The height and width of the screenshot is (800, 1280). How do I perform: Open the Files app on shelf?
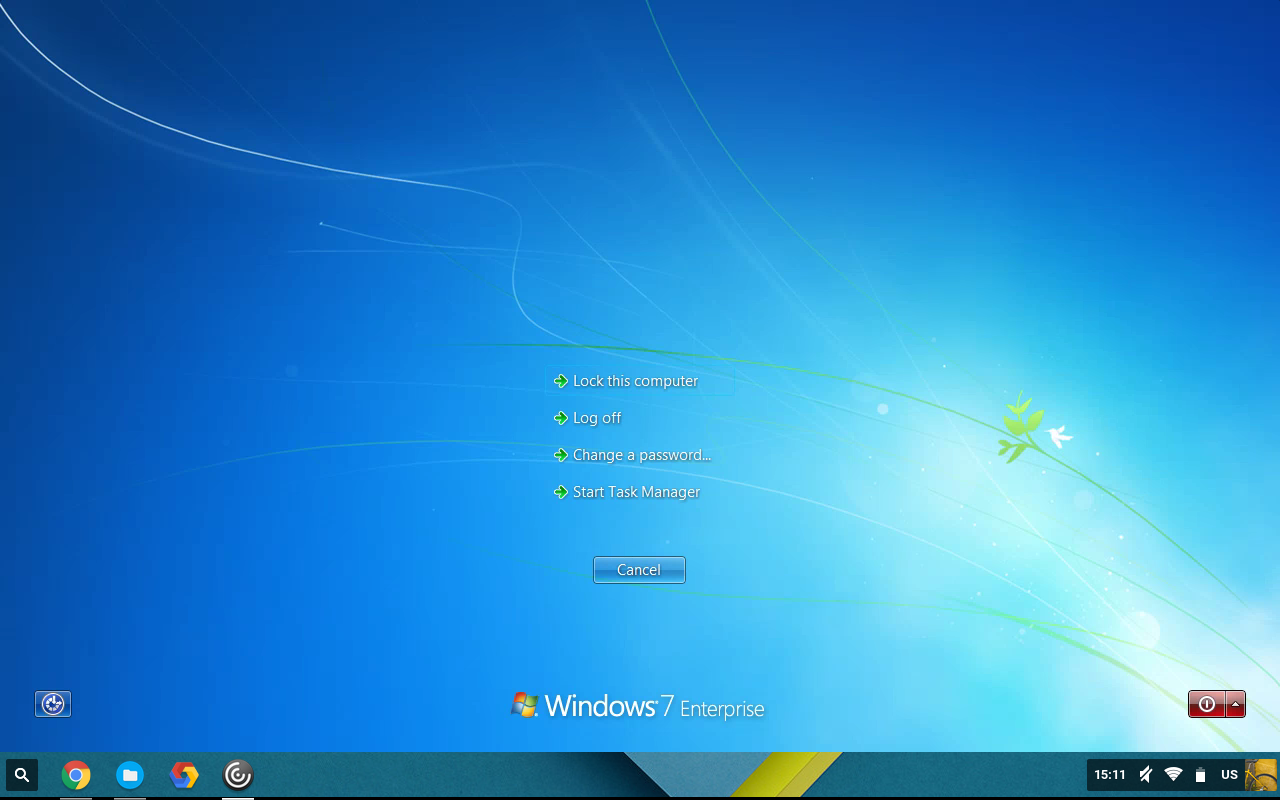(130, 775)
